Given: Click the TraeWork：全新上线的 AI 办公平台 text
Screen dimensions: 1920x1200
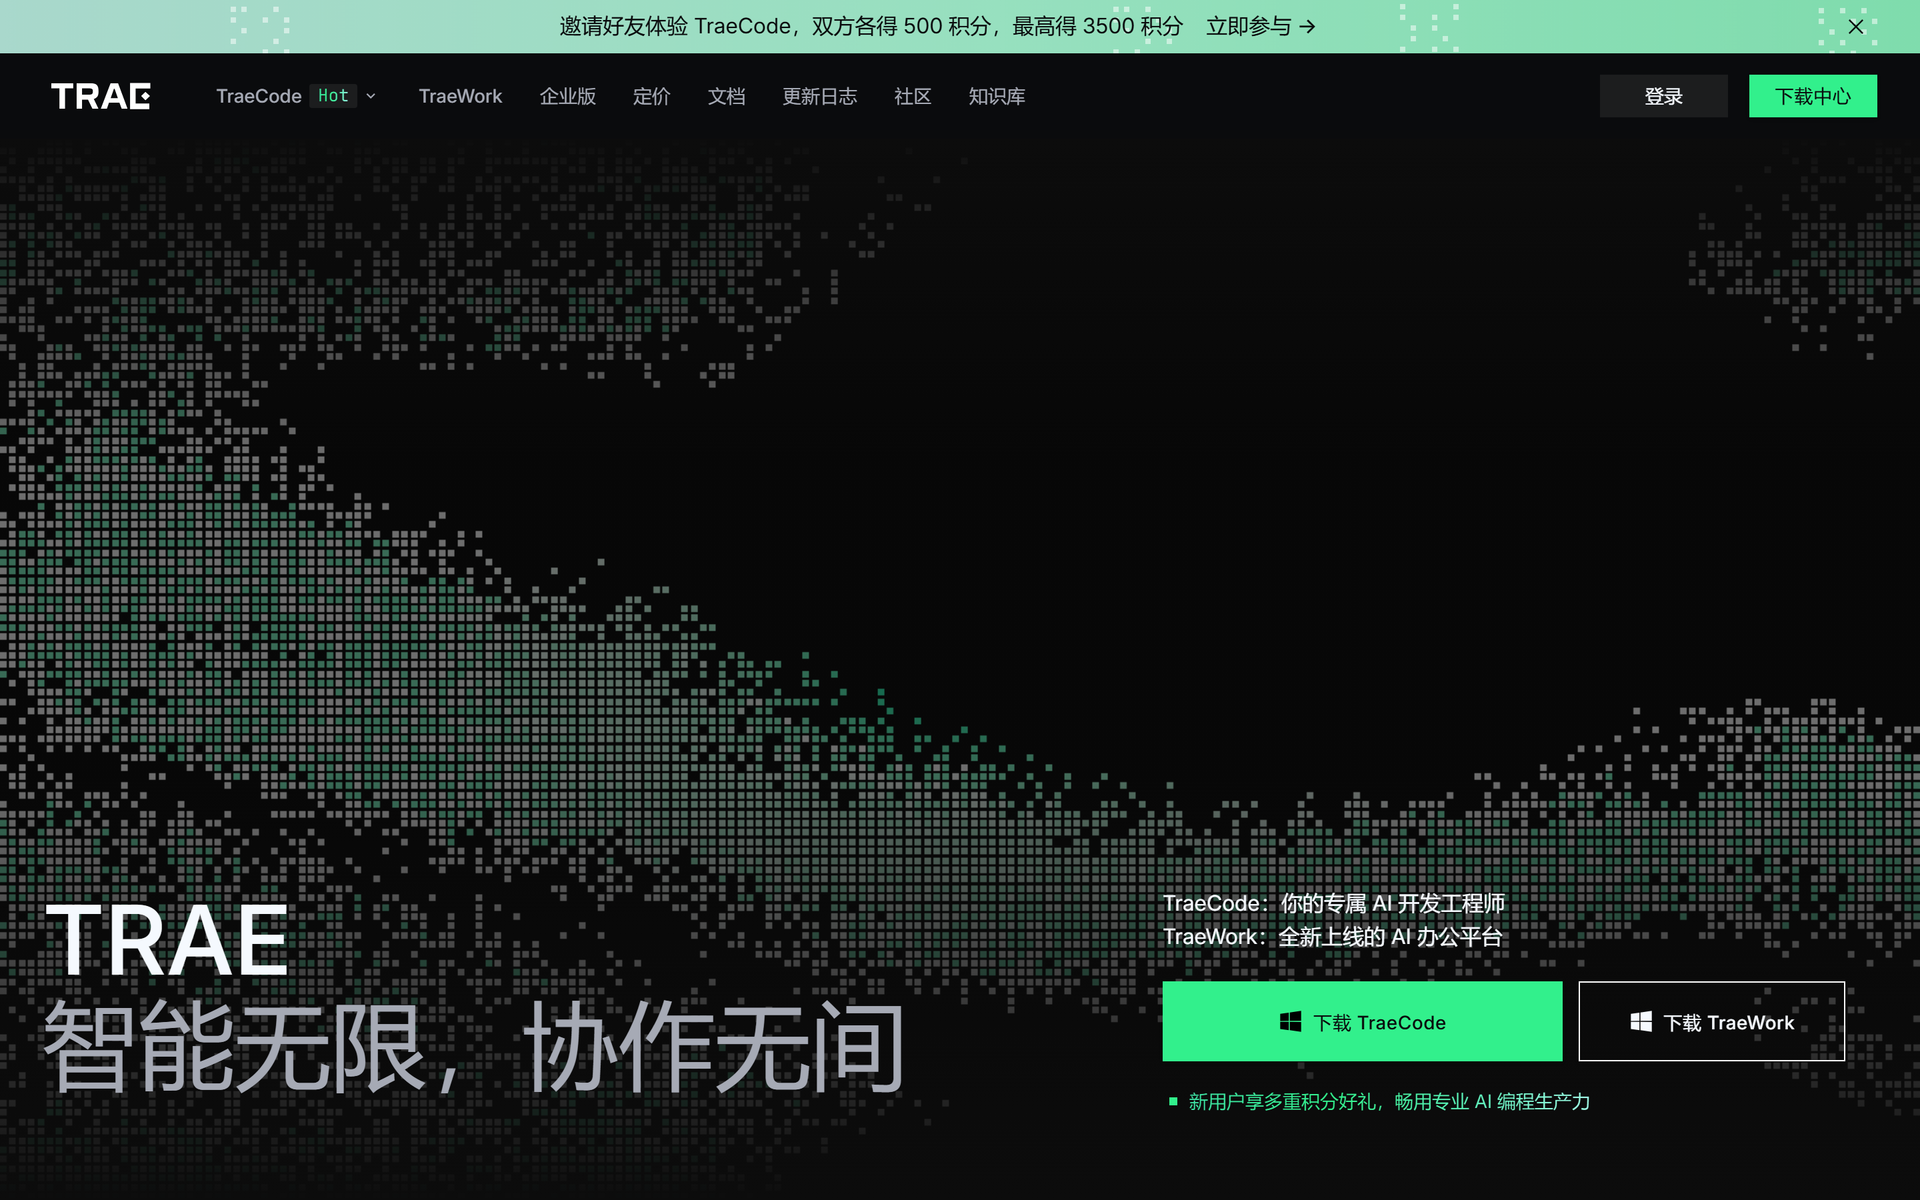Looking at the screenshot, I should pos(1333,936).
